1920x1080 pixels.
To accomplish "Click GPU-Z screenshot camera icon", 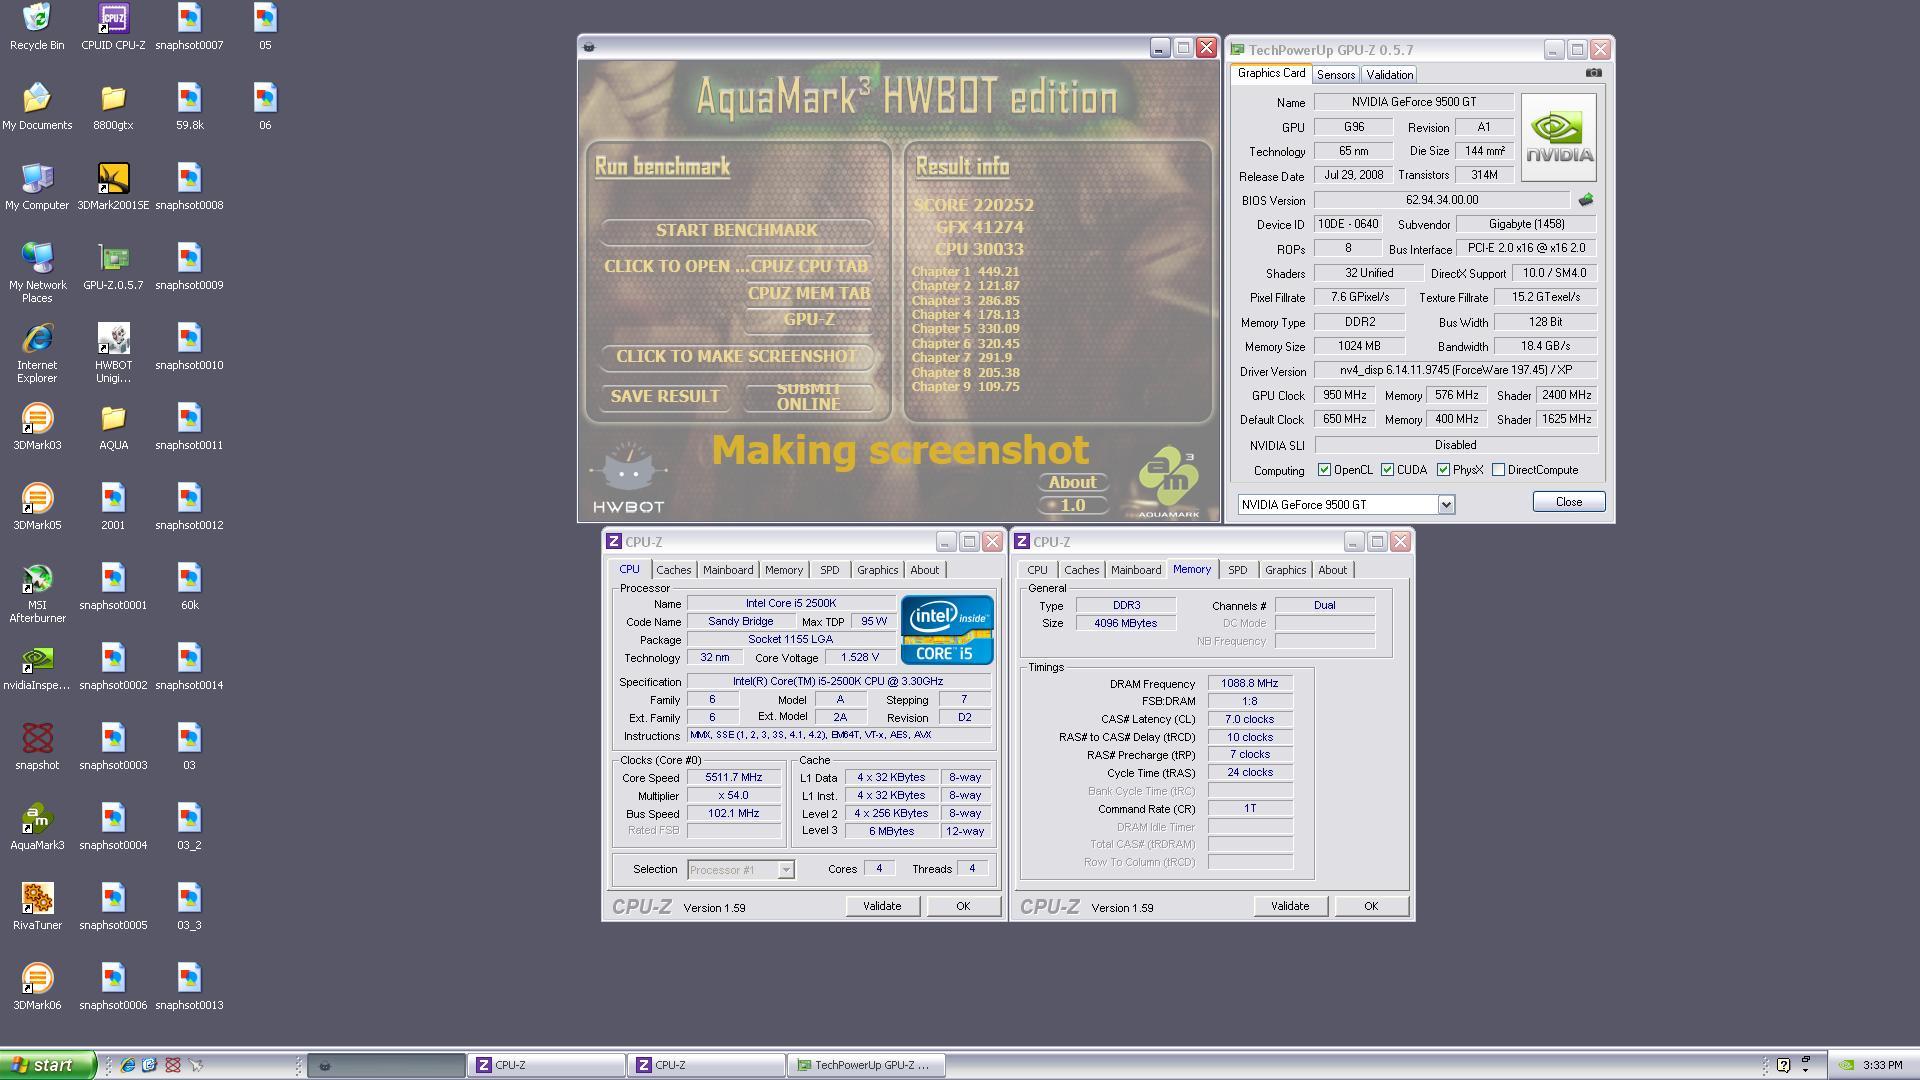I will [x=1594, y=73].
